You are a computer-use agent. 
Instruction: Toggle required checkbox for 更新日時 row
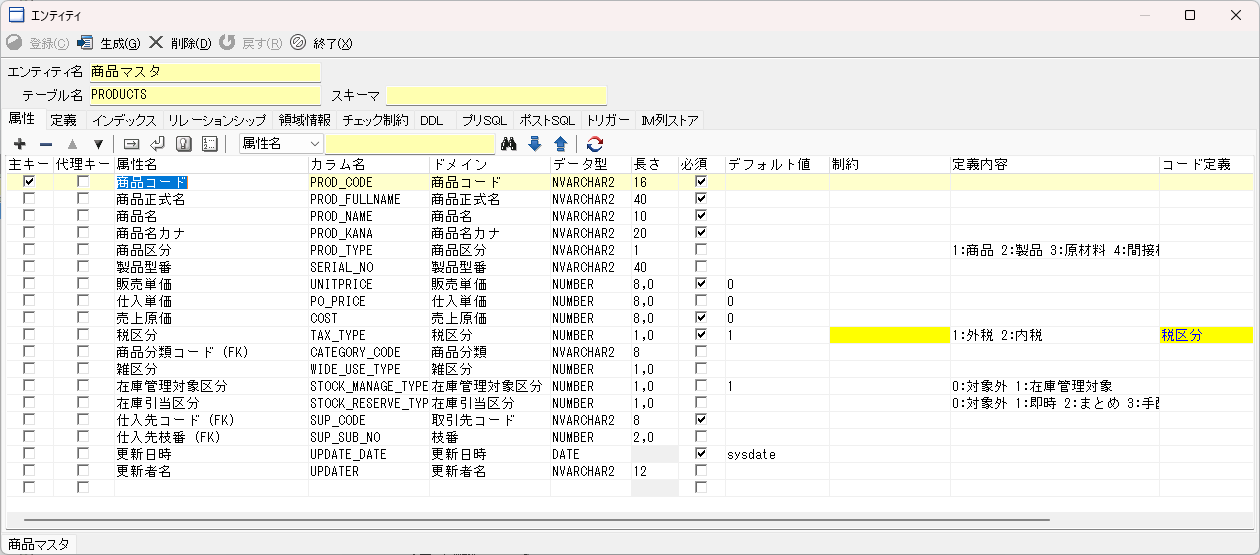pyautogui.click(x=701, y=454)
